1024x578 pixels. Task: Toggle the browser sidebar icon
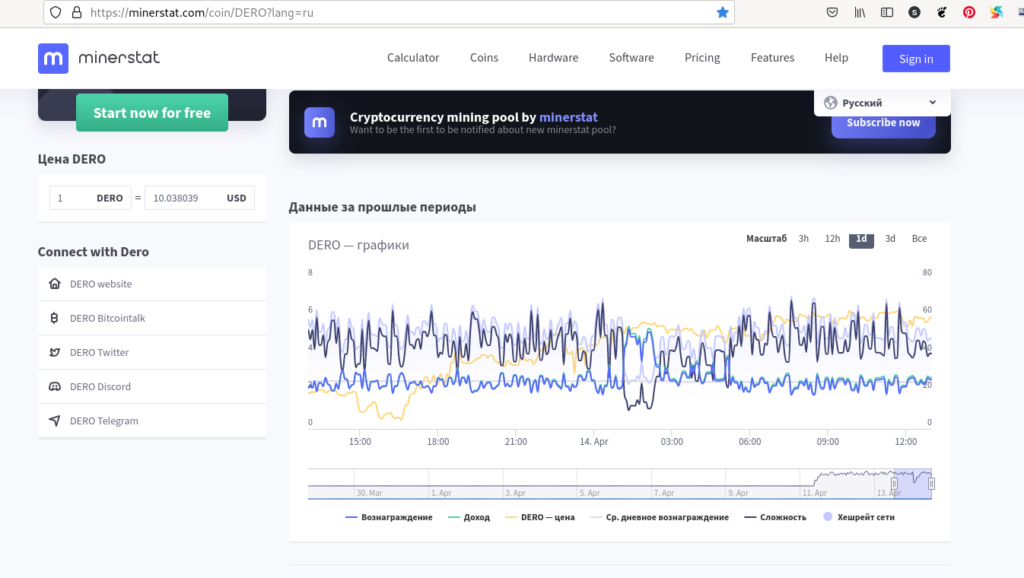pyautogui.click(x=887, y=12)
